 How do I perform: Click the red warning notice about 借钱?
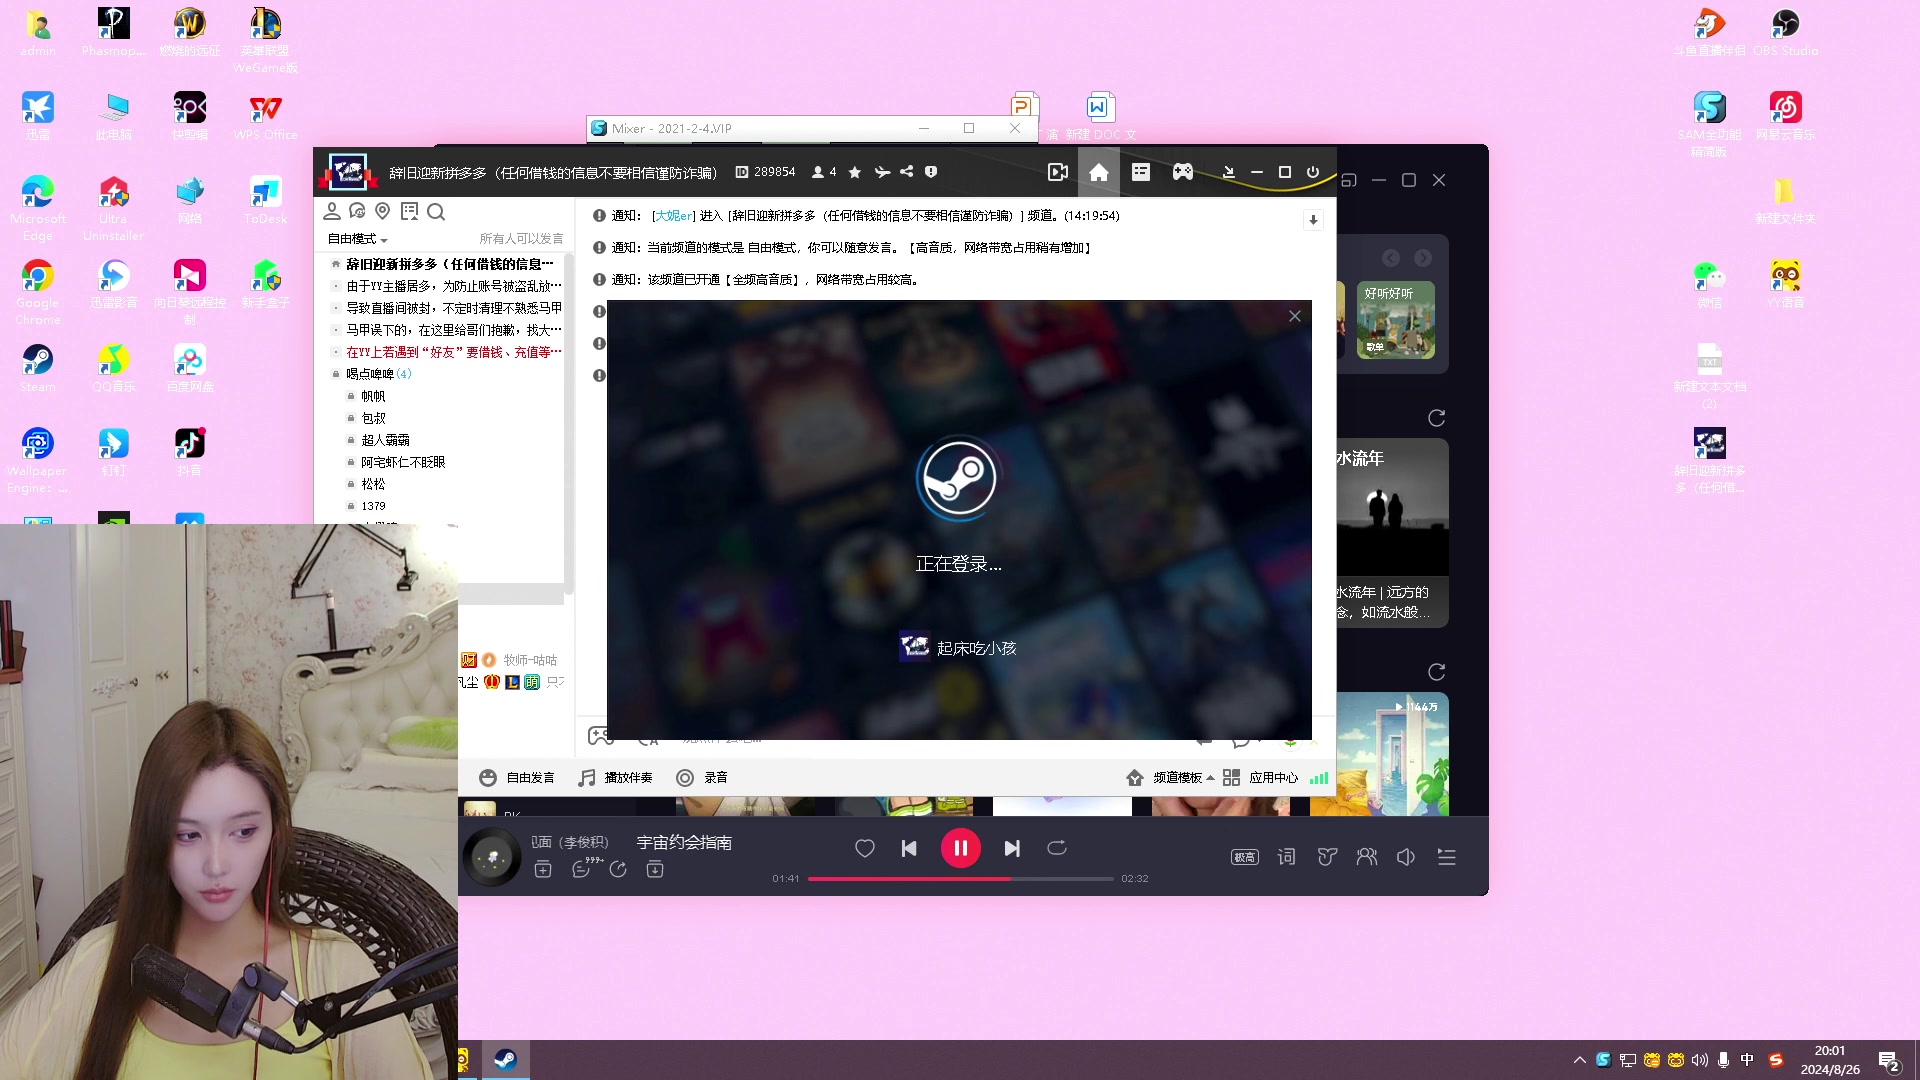[454, 352]
